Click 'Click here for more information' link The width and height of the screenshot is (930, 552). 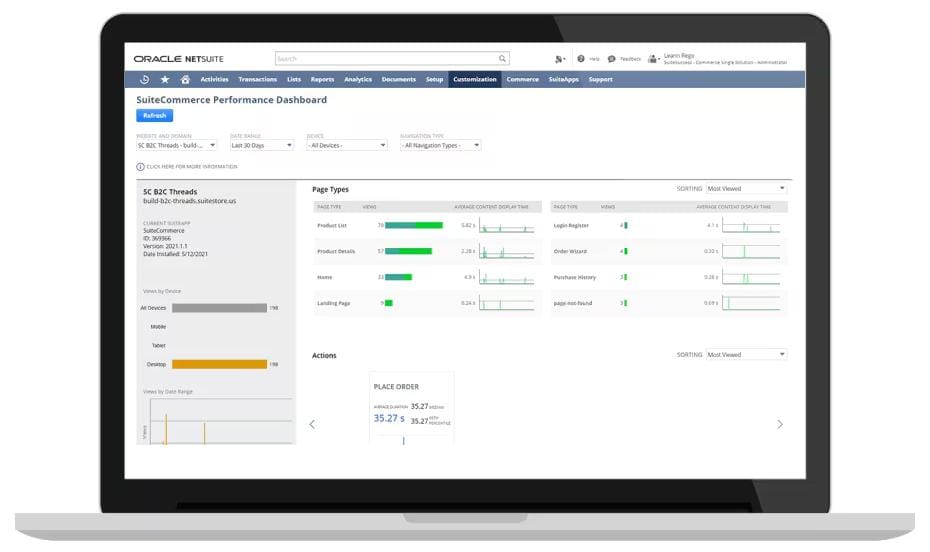[192, 167]
